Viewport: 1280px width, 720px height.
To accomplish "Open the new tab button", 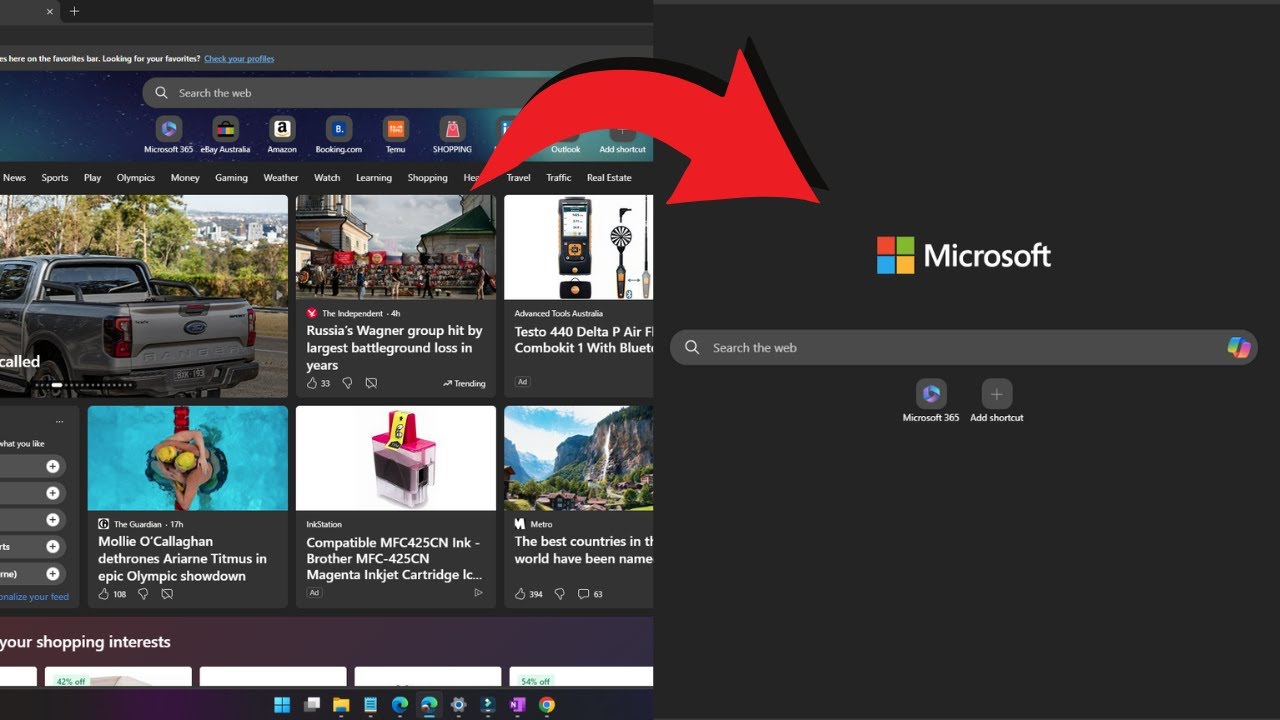I will (74, 11).
